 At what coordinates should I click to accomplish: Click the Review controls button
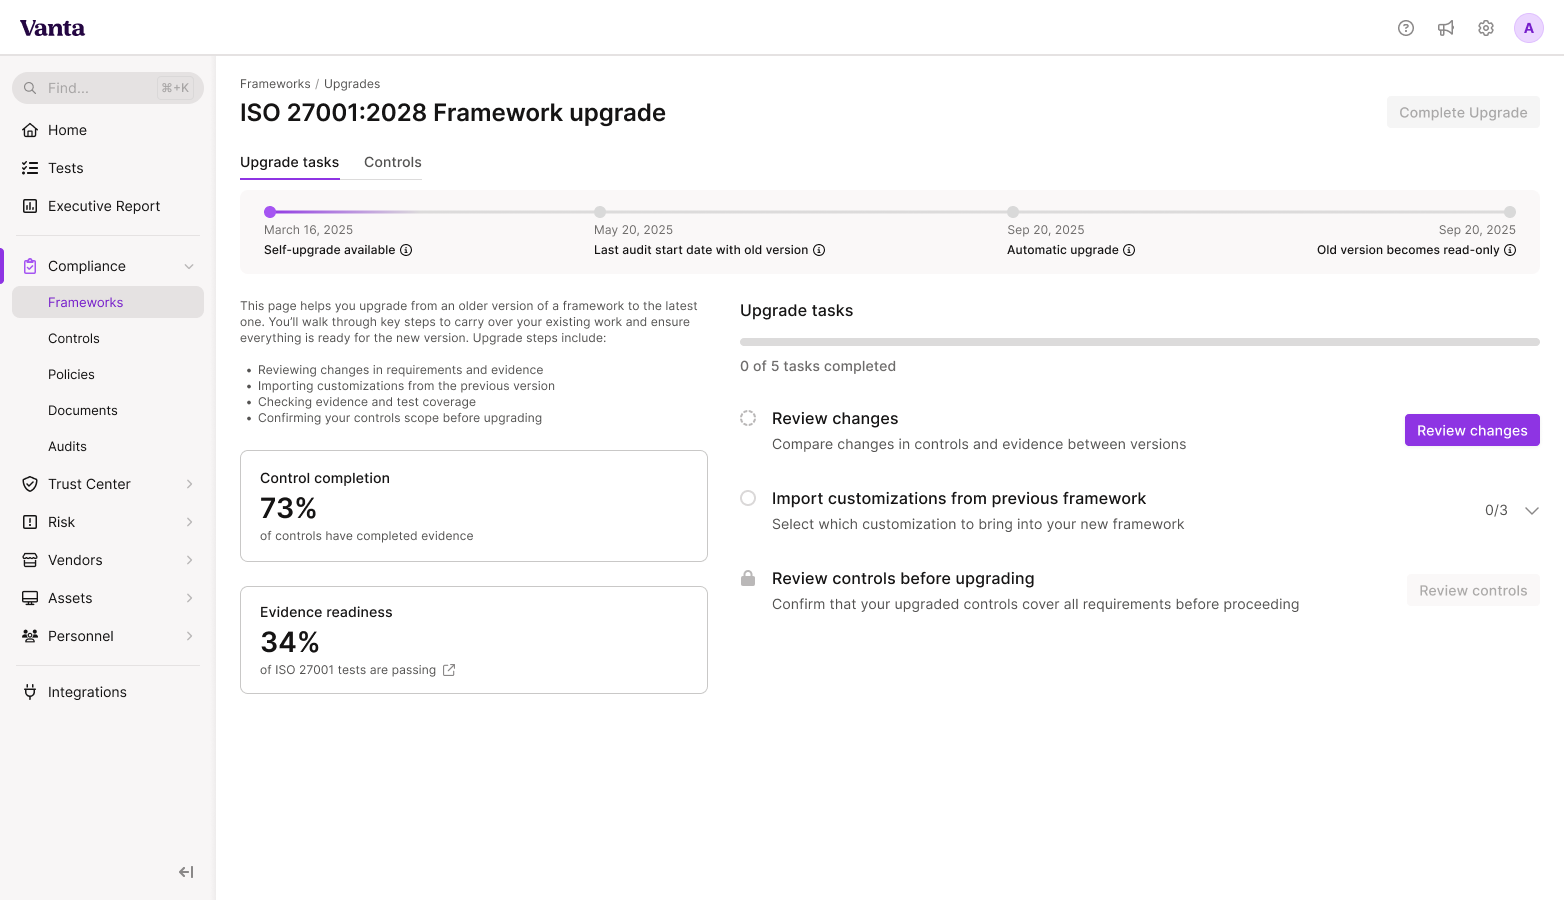[x=1473, y=590]
